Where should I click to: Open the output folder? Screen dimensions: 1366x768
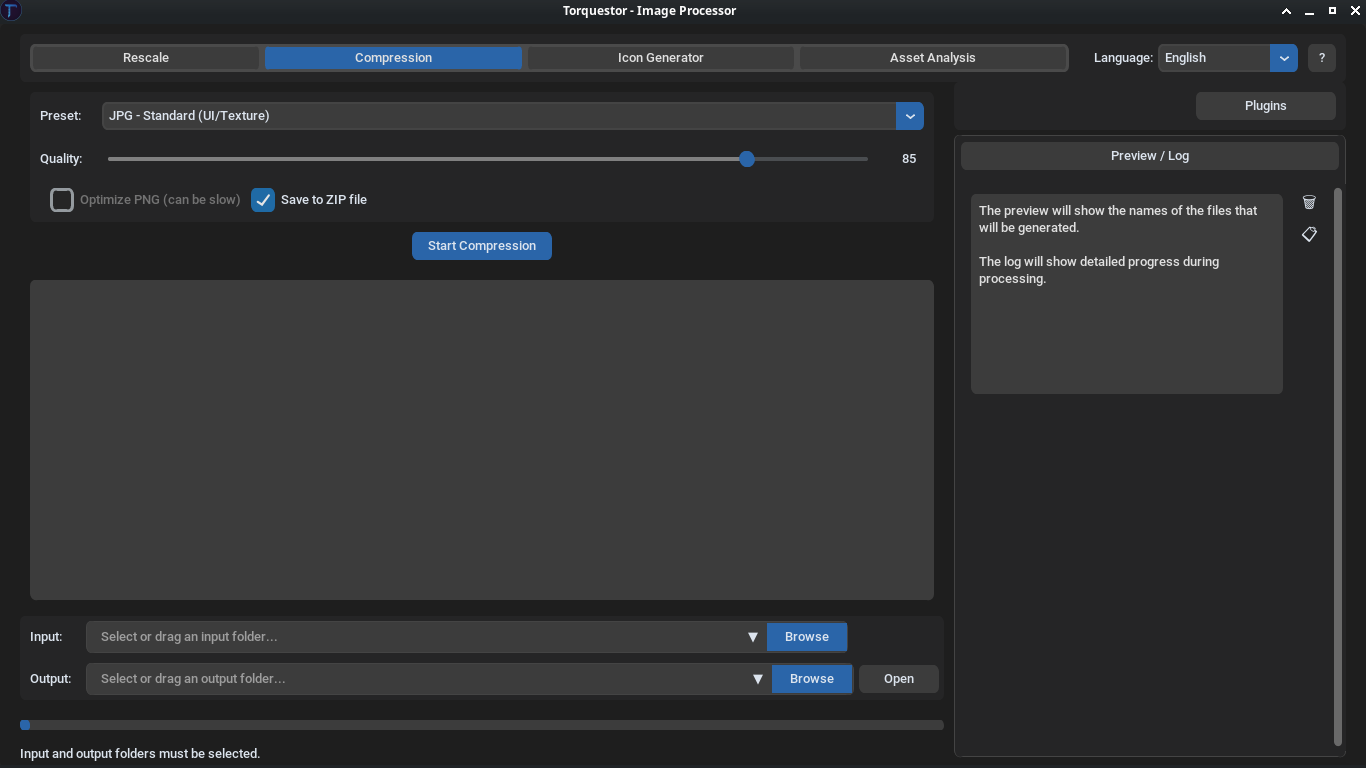coord(898,678)
